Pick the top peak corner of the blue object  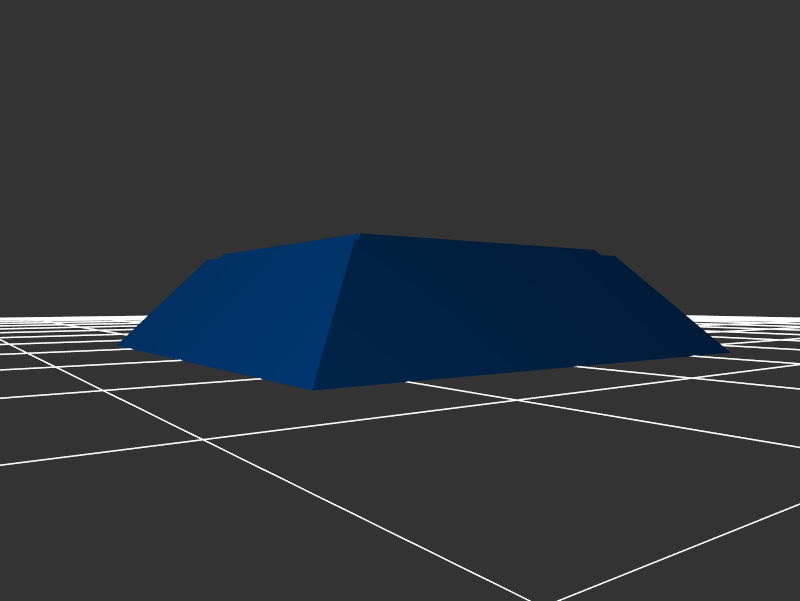[360, 235]
